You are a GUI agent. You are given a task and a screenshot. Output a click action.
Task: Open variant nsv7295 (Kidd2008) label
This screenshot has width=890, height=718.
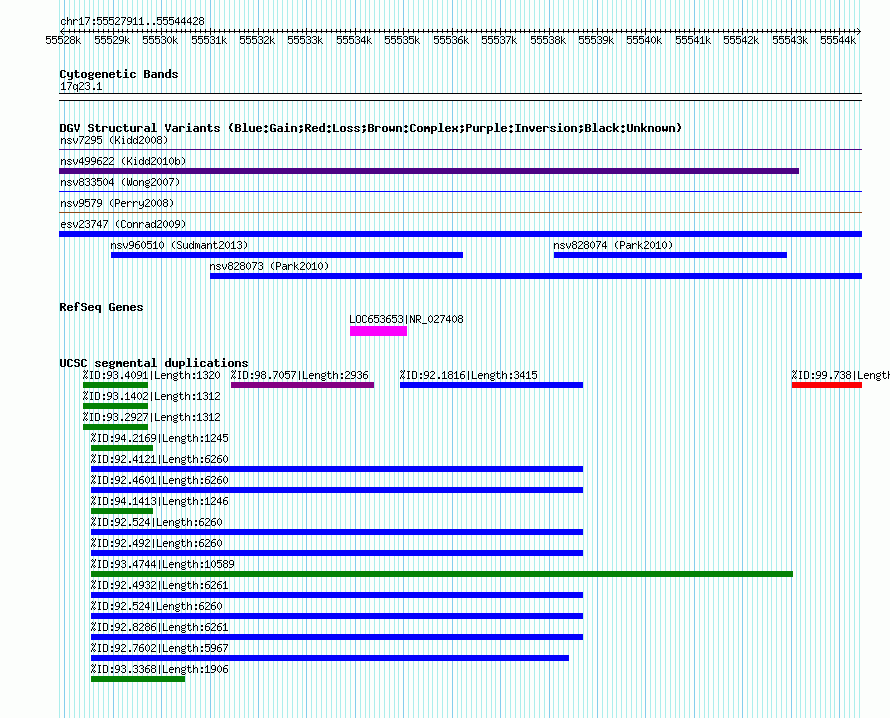[114, 140]
